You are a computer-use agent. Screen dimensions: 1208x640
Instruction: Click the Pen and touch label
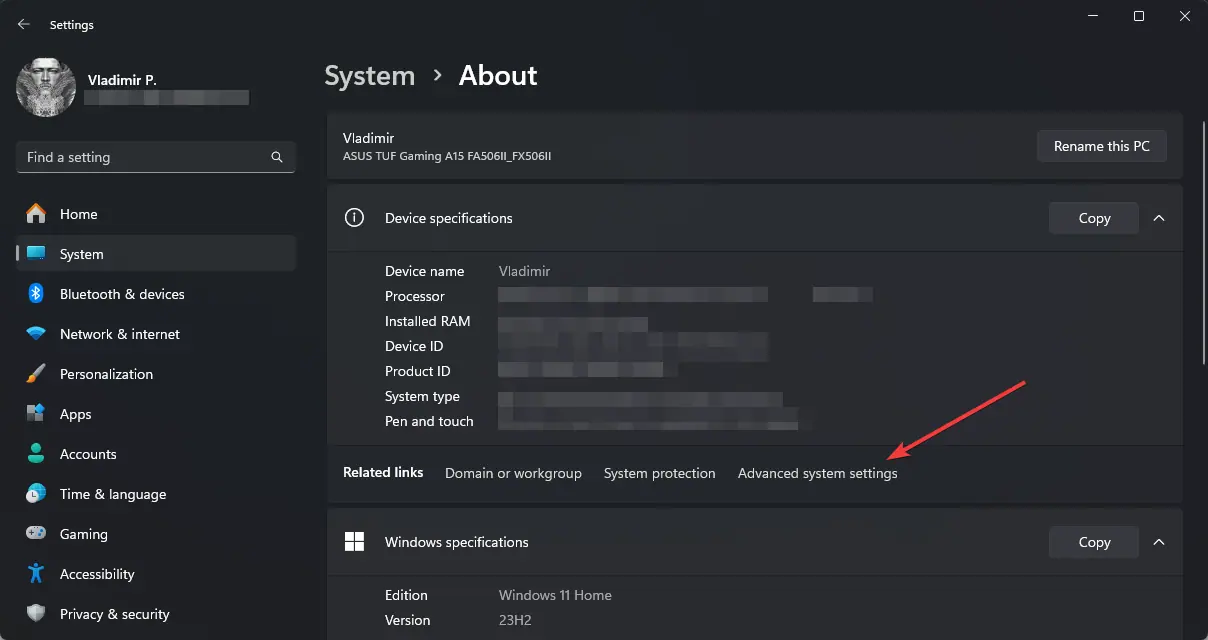(x=429, y=421)
